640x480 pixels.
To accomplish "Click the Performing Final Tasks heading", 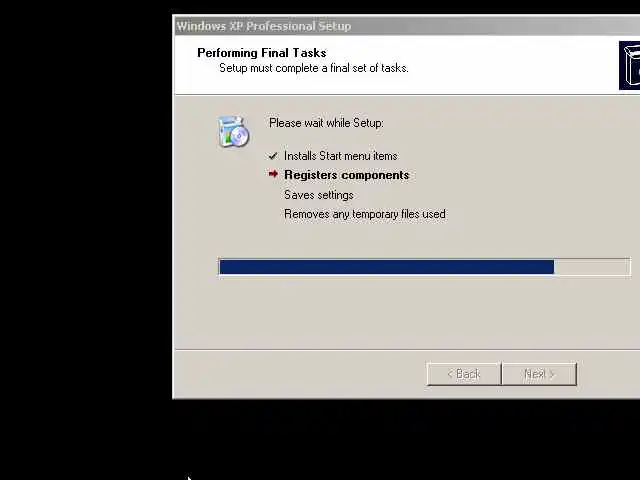I will pyautogui.click(x=262, y=53).
